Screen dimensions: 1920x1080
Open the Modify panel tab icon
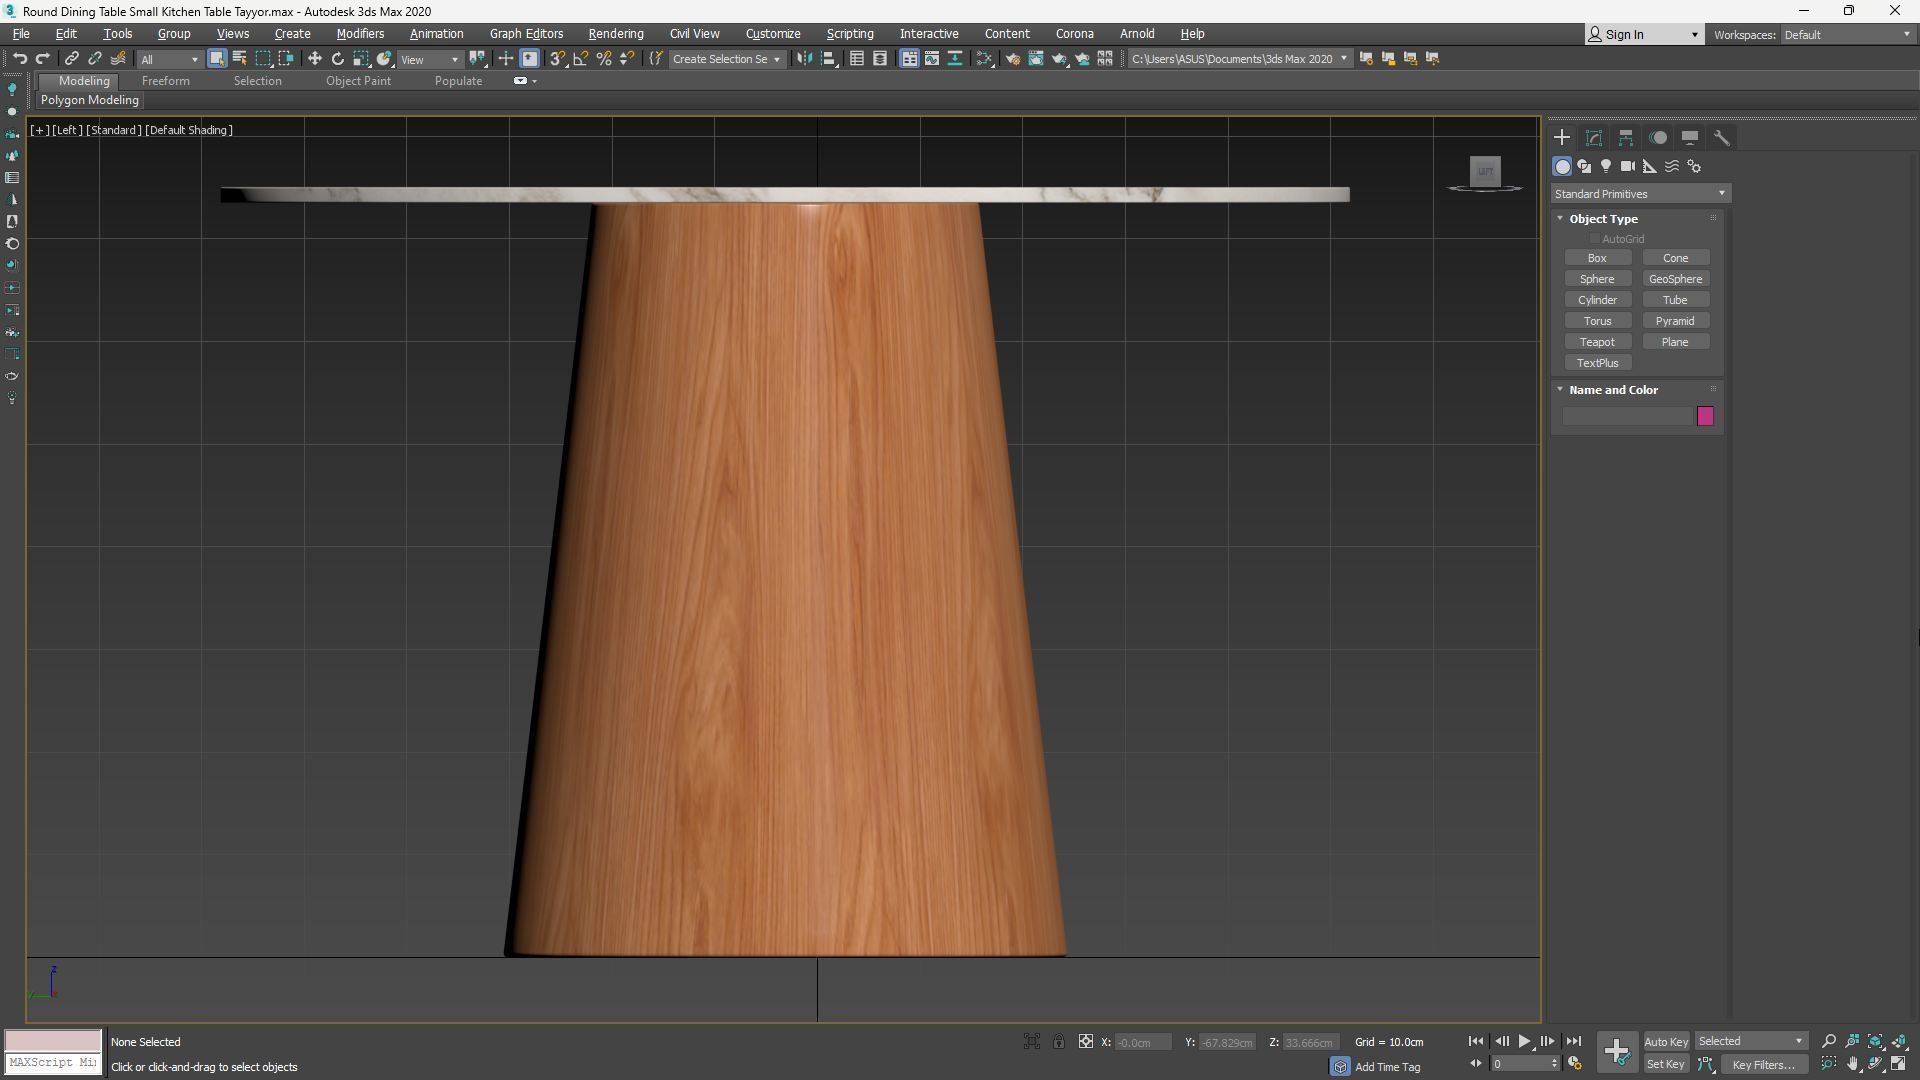1594,138
